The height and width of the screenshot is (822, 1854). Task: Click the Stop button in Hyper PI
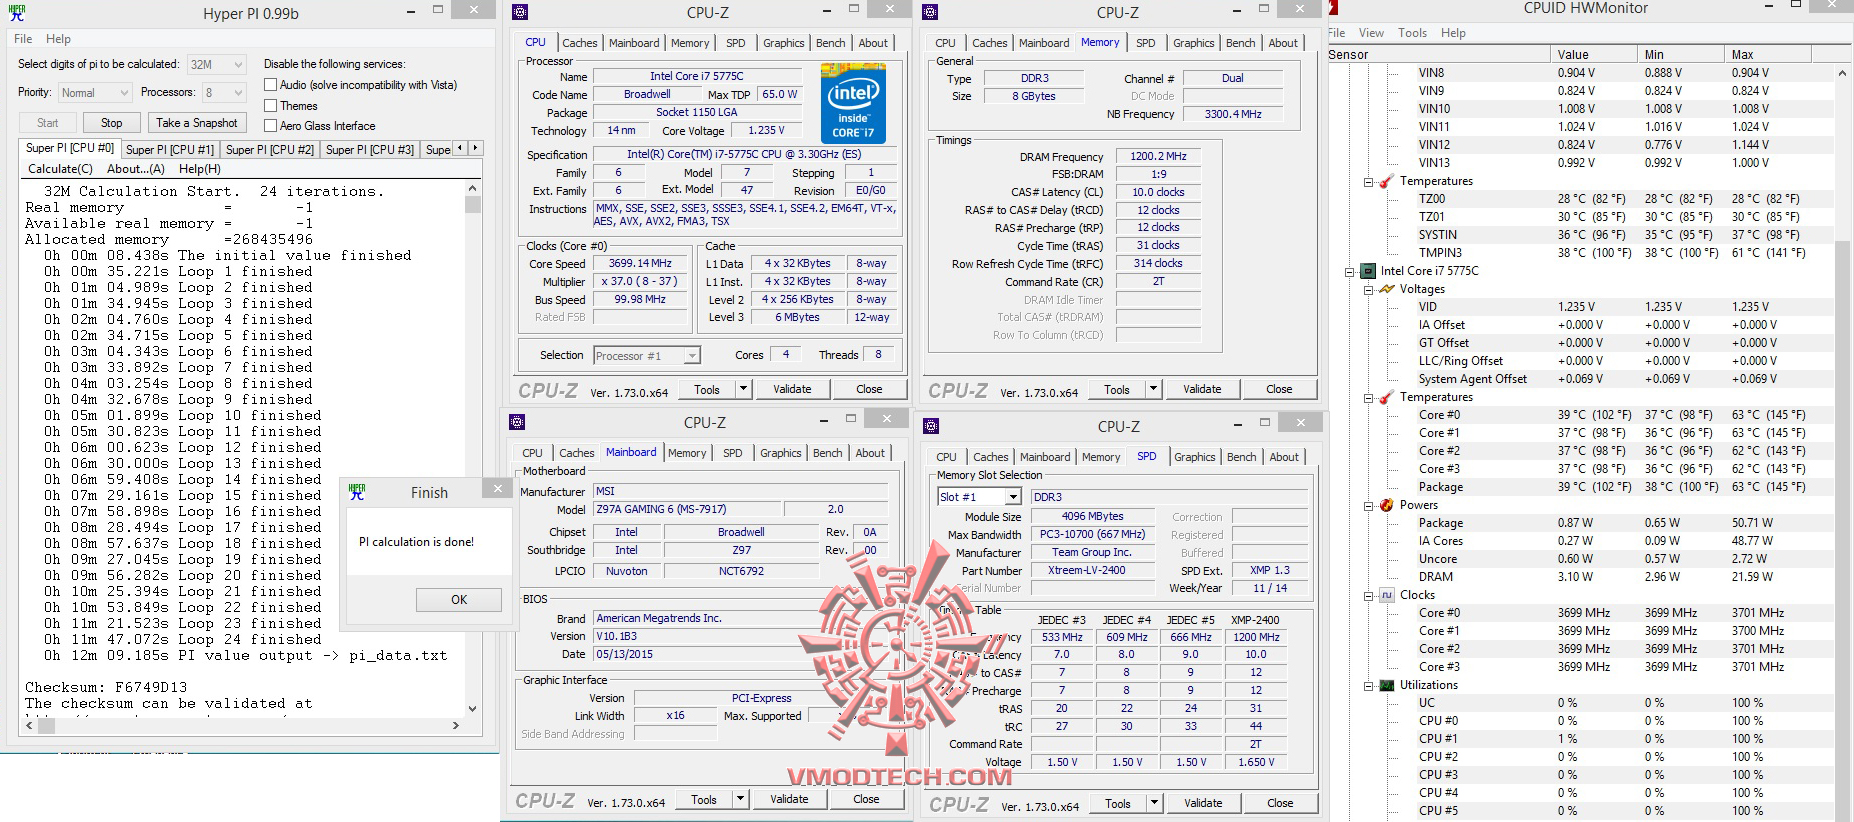pos(111,123)
